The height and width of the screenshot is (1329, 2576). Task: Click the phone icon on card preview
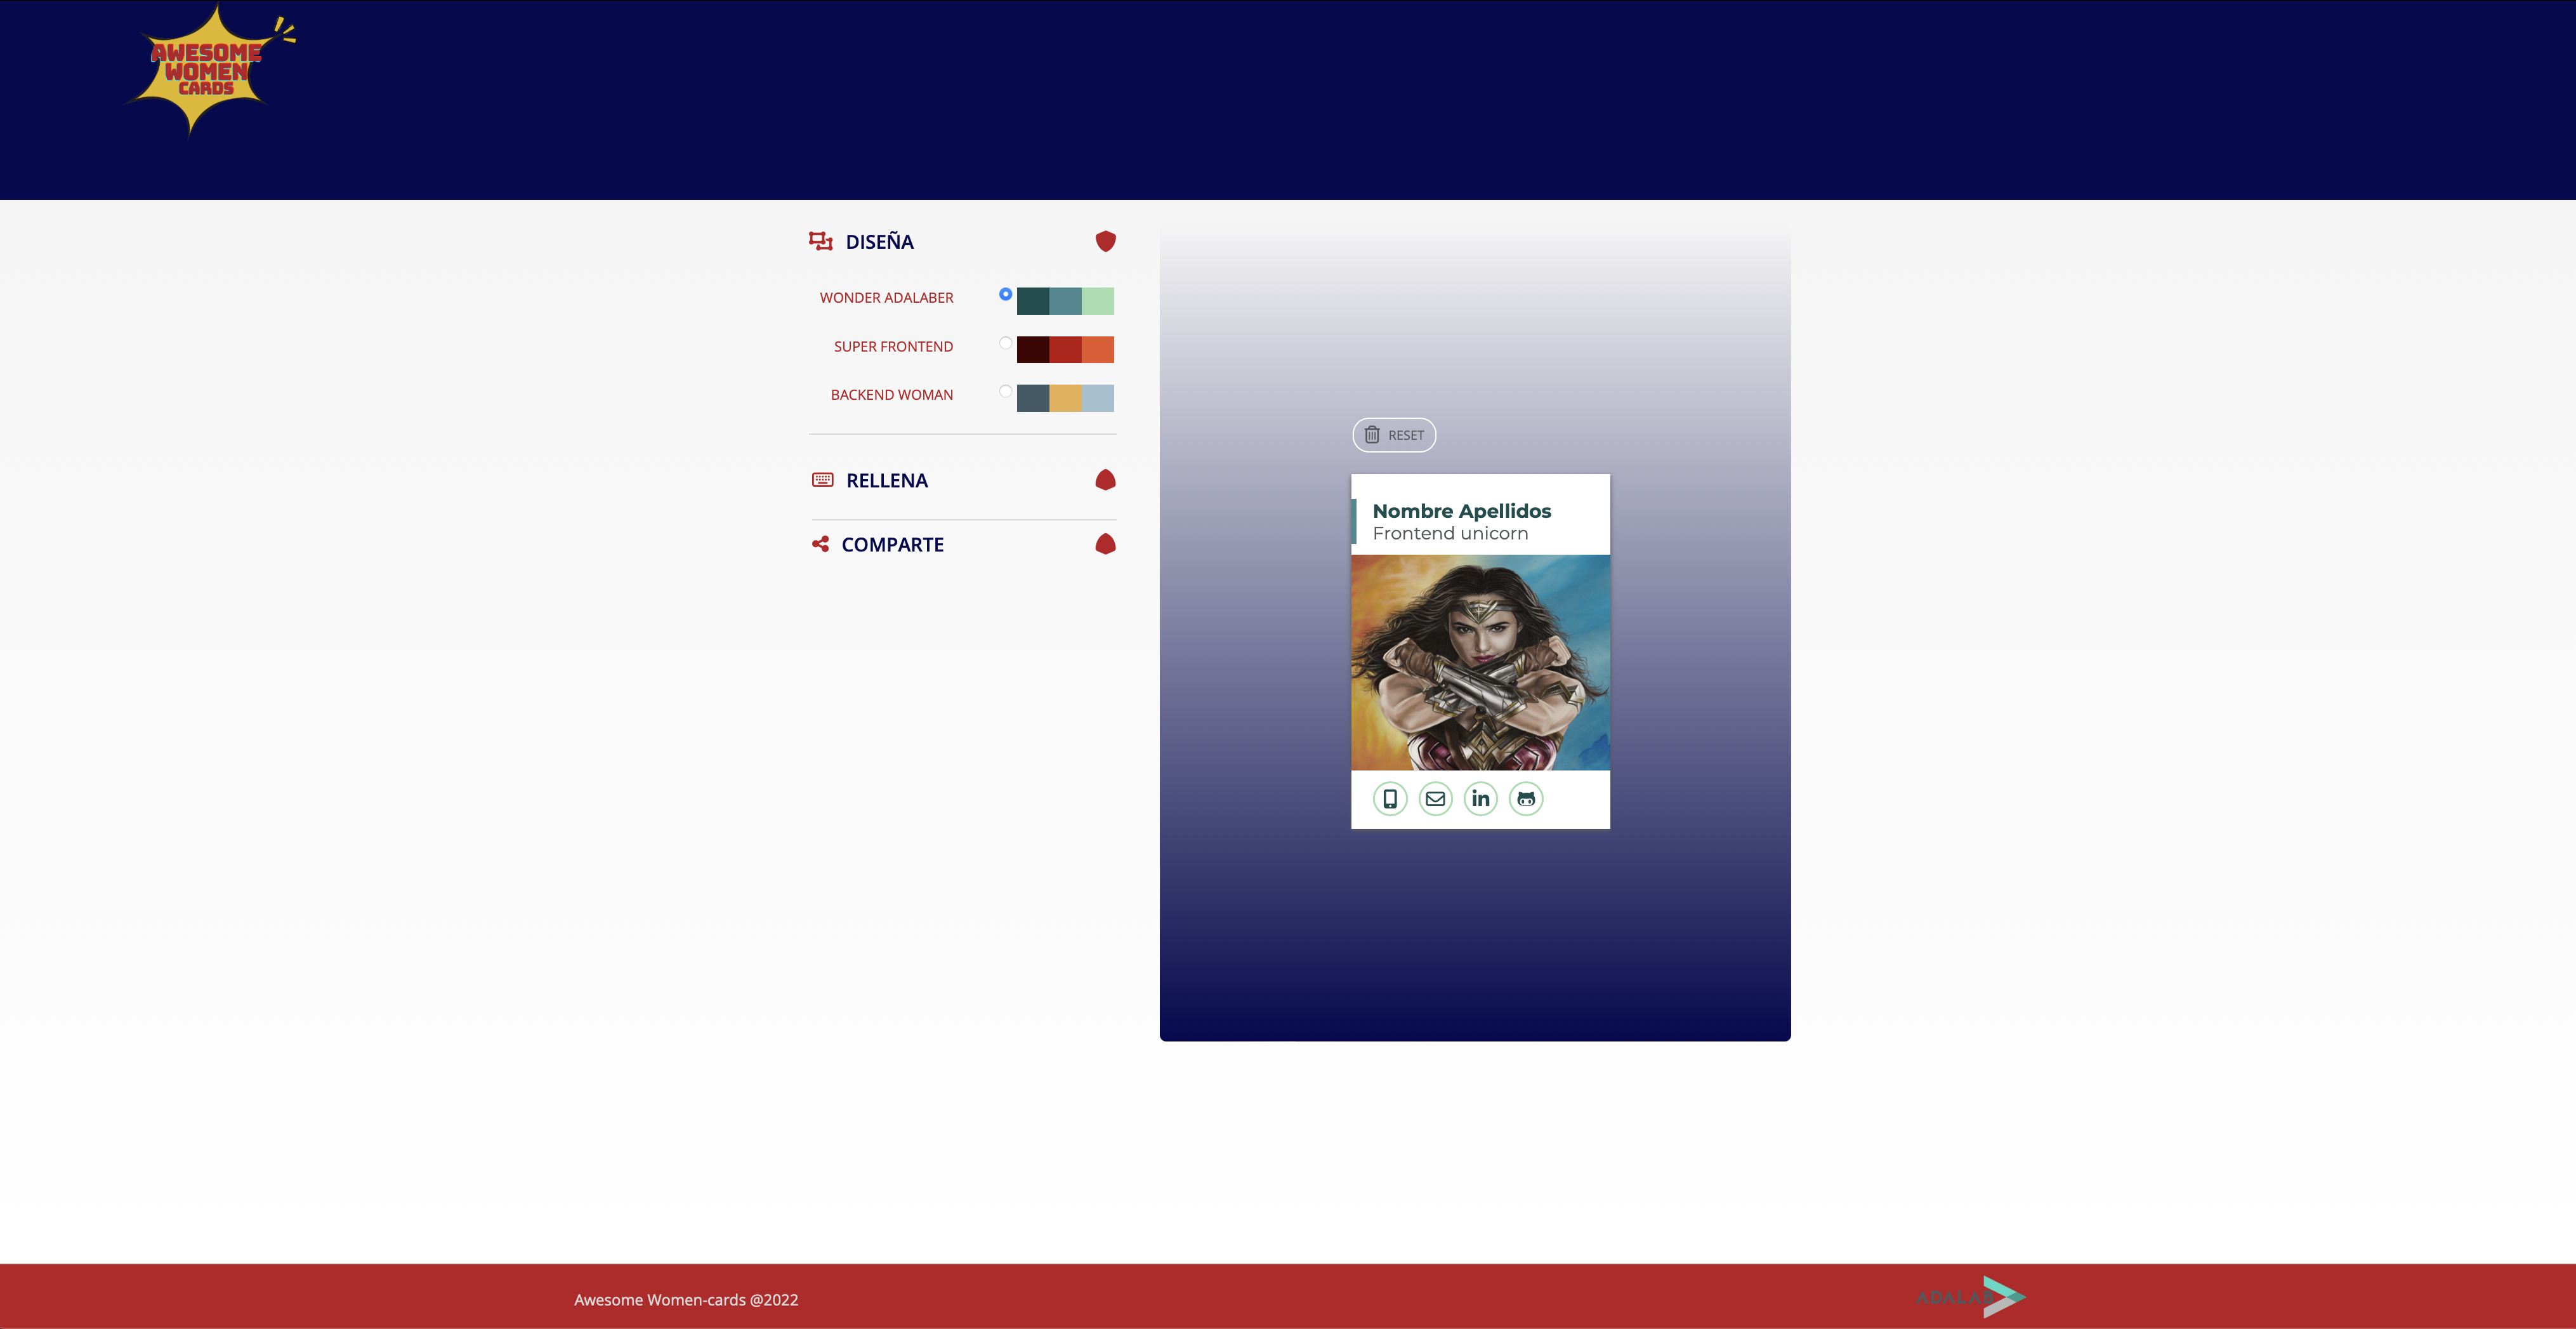pyautogui.click(x=1389, y=798)
